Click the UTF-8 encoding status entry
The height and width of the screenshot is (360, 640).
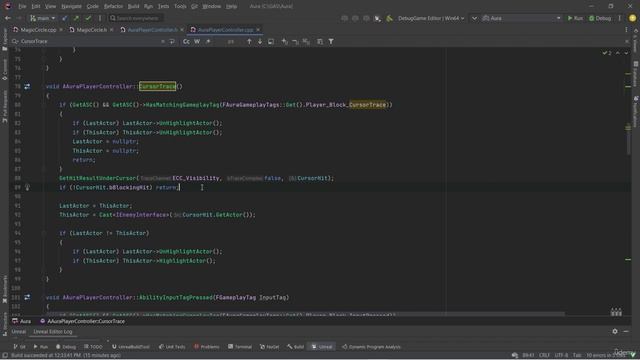point(561,356)
